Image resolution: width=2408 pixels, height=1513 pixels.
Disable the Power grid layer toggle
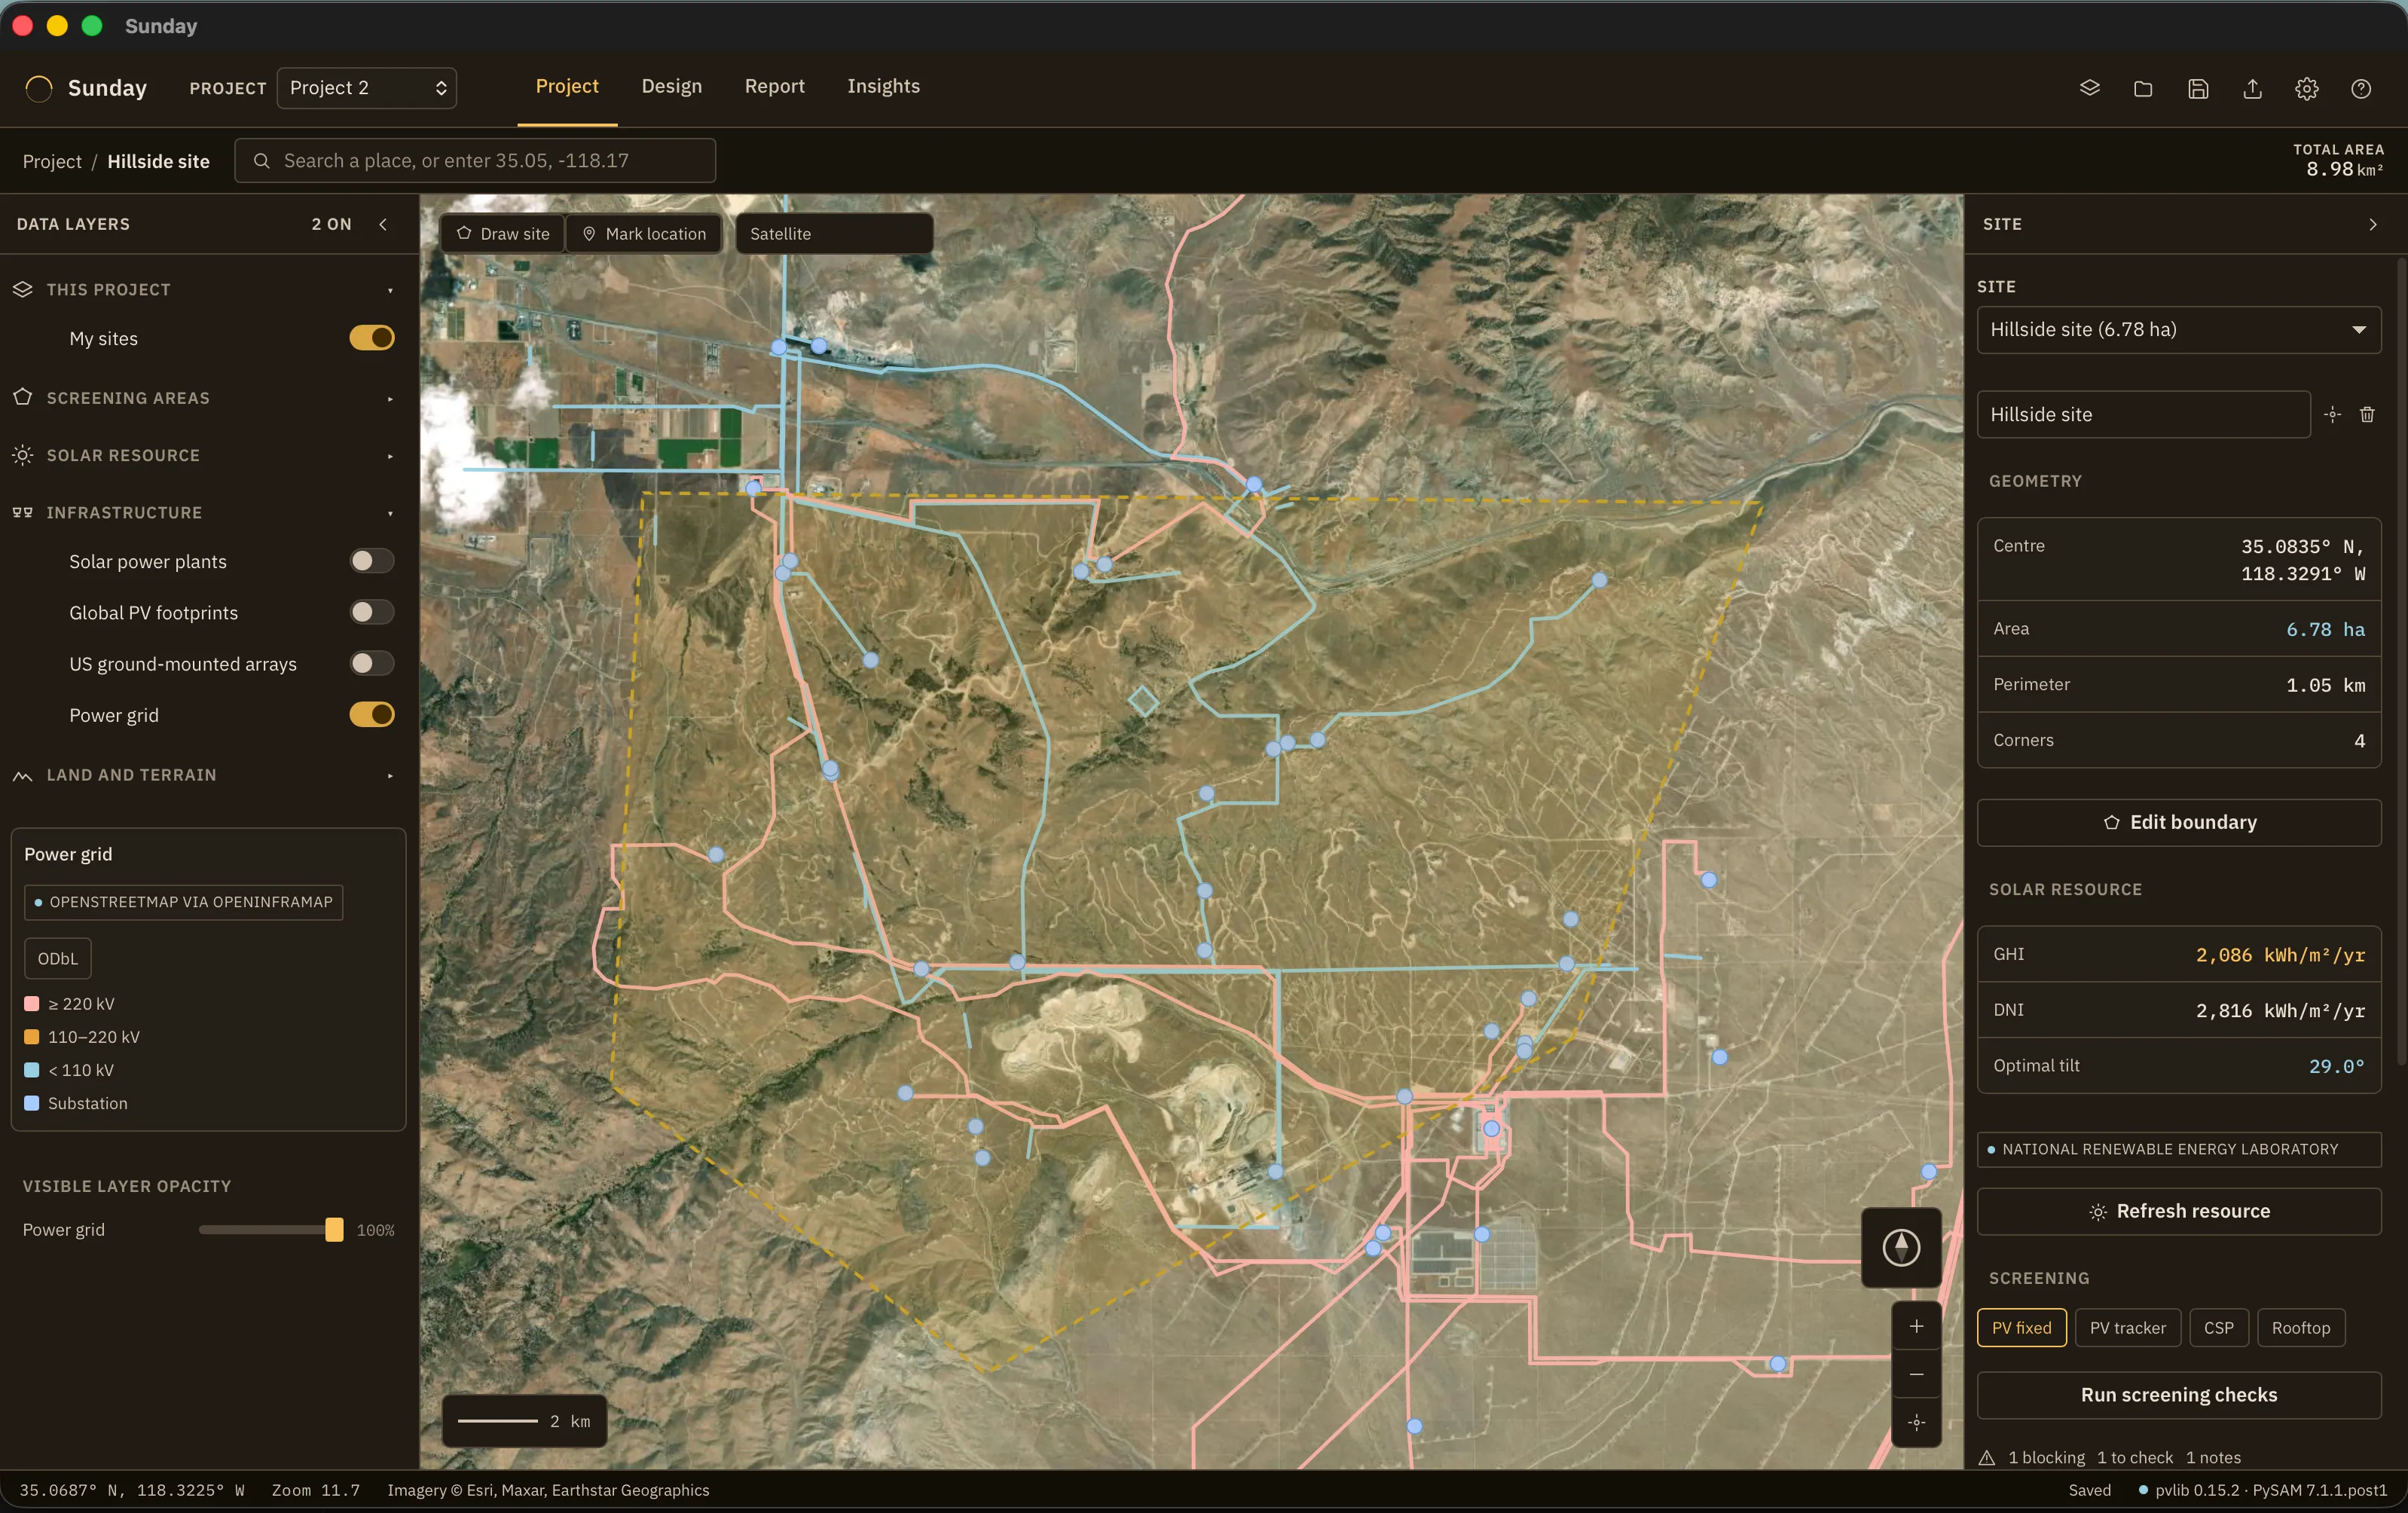point(372,714)
